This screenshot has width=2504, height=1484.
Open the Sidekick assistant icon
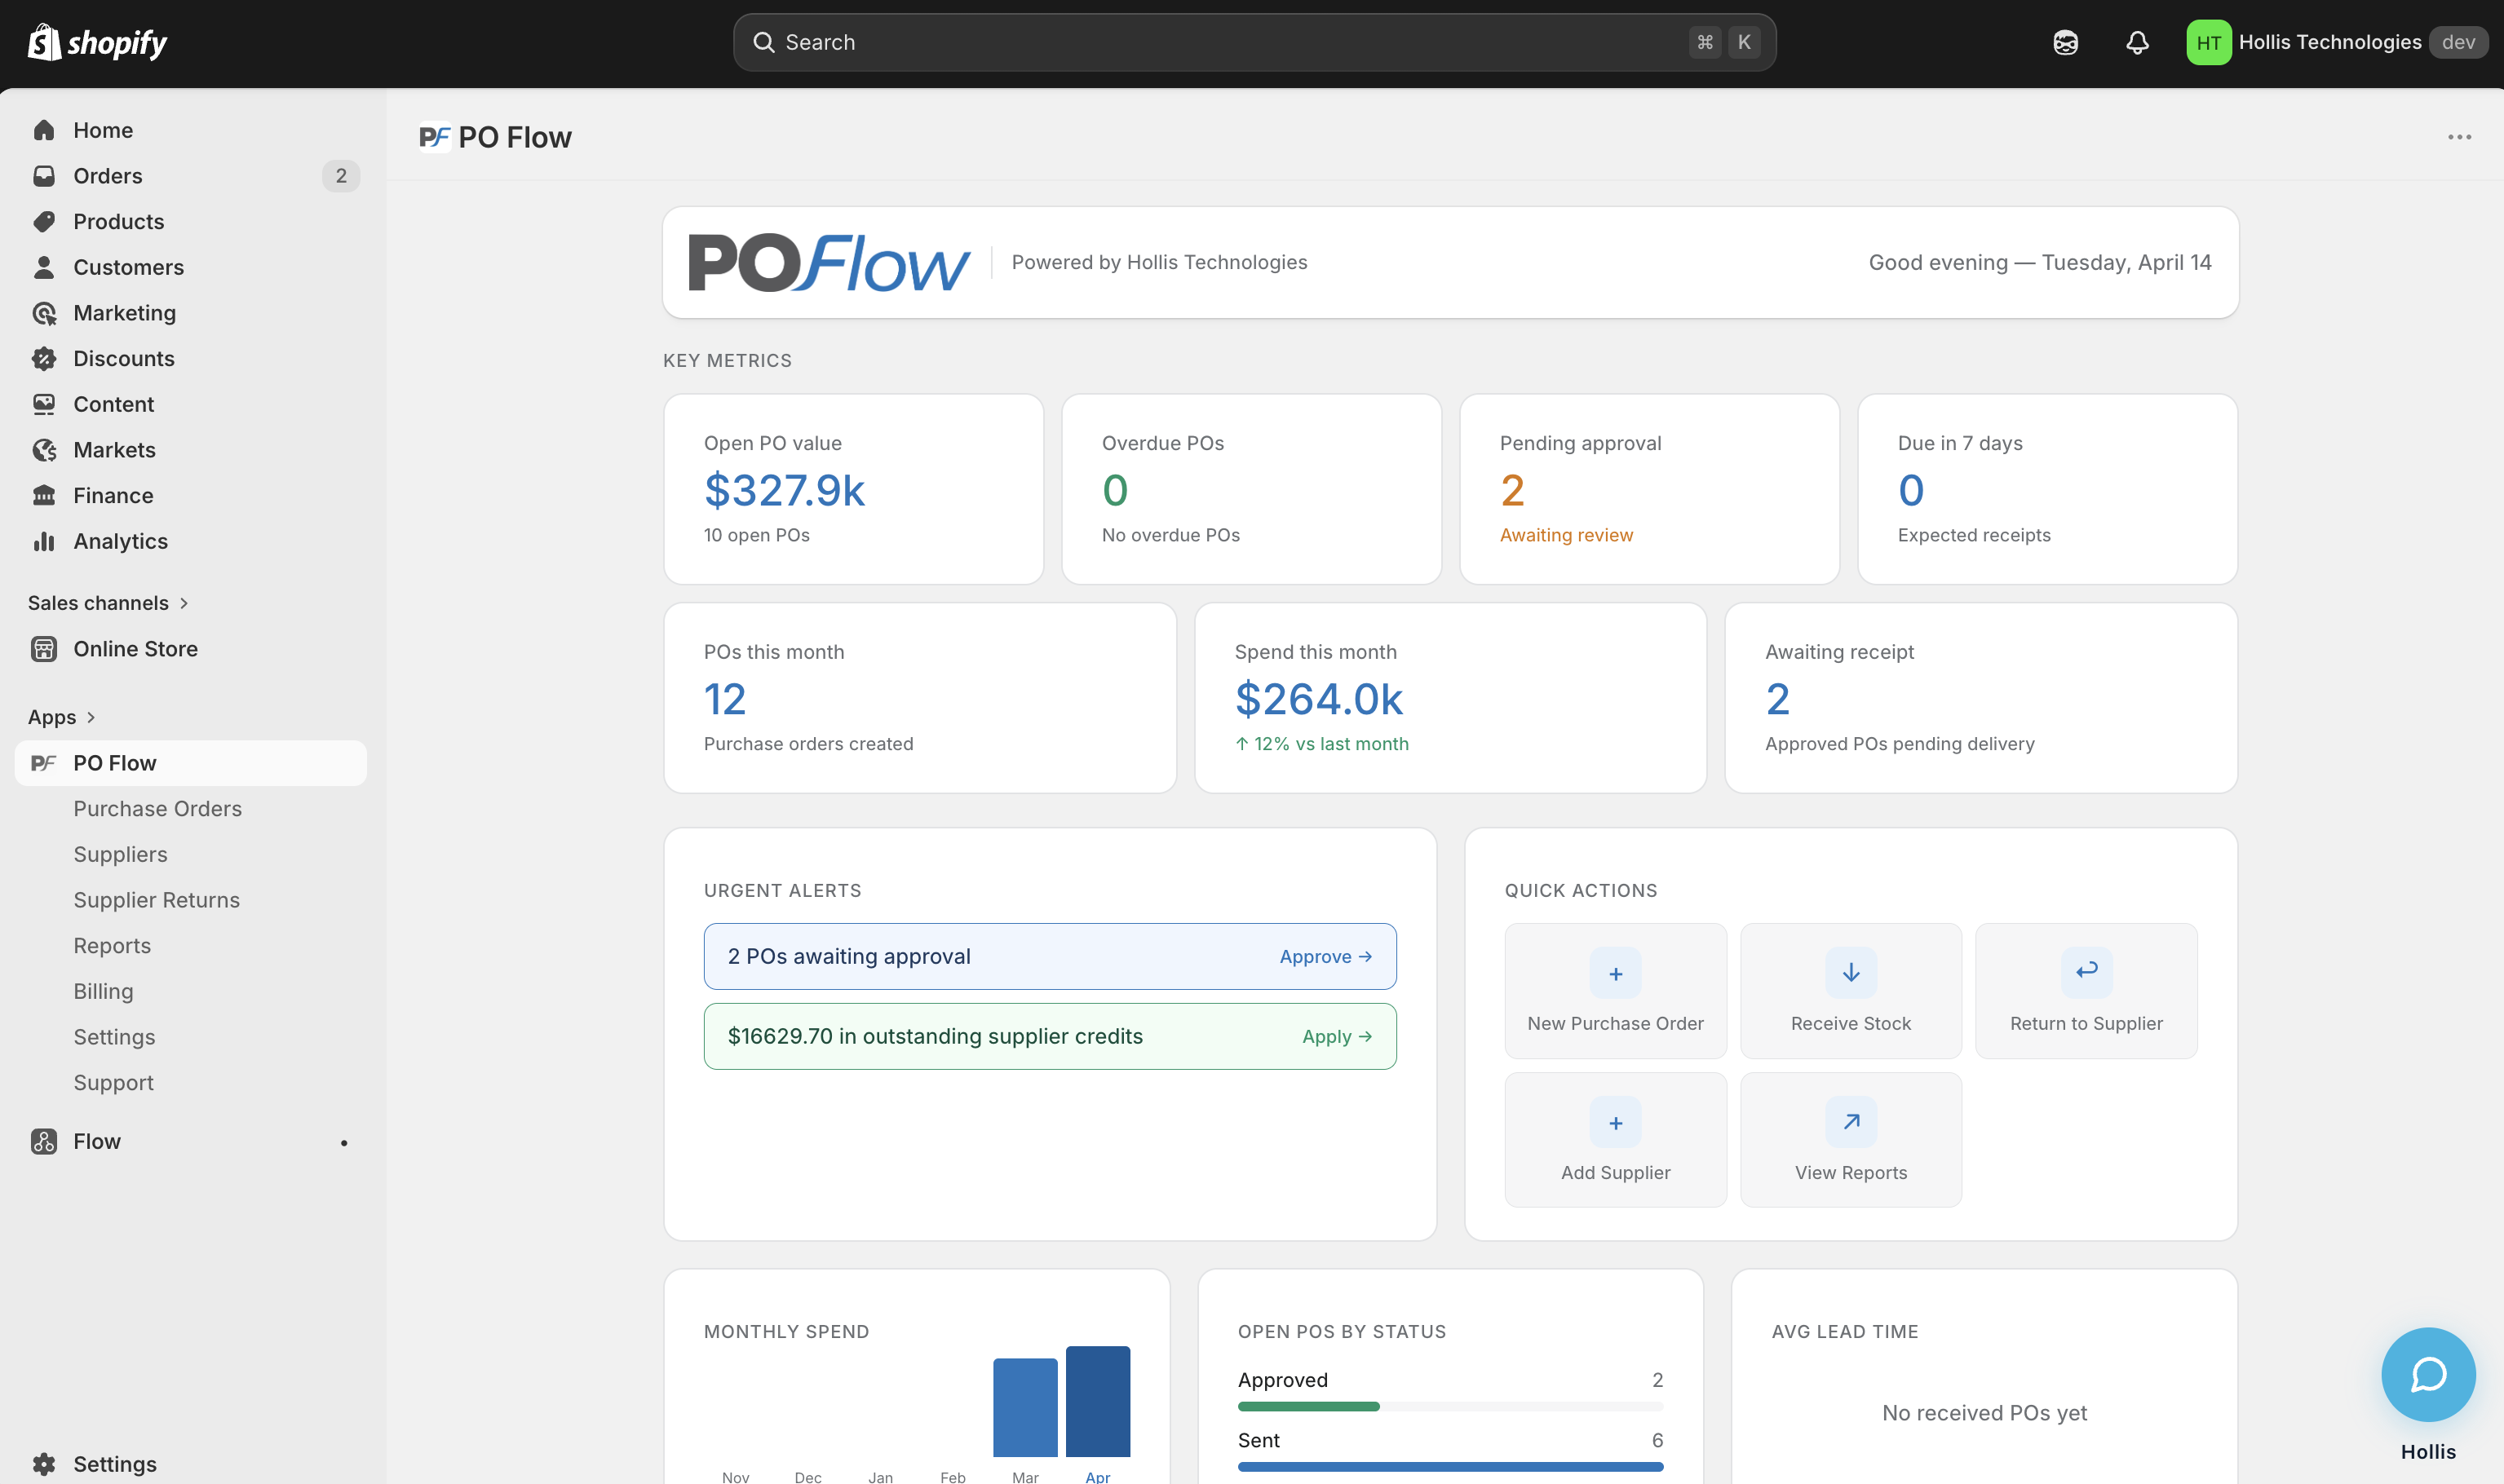[2065, 42]
